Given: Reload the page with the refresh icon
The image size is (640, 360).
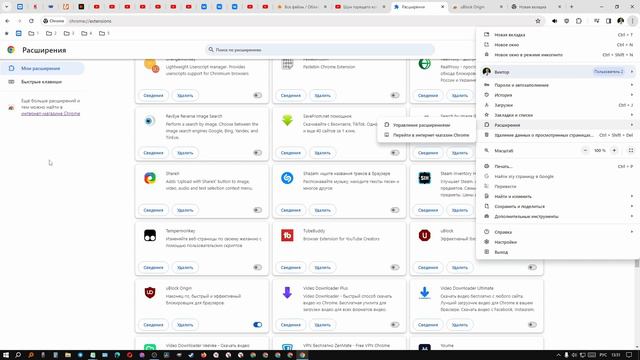Looking at the screenshot, I should (31, 21).
